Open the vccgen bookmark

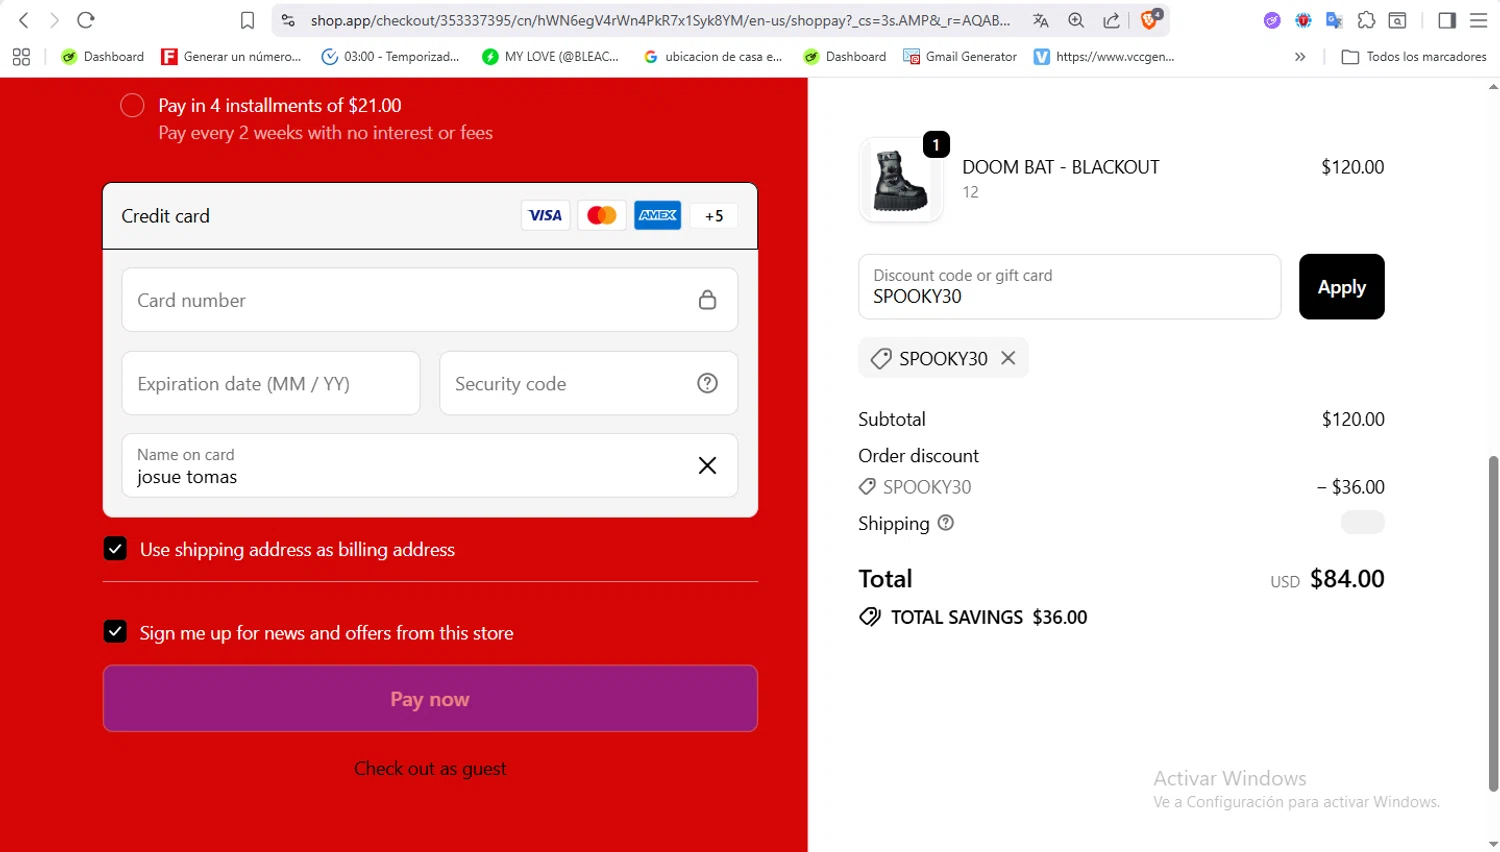1105,57
